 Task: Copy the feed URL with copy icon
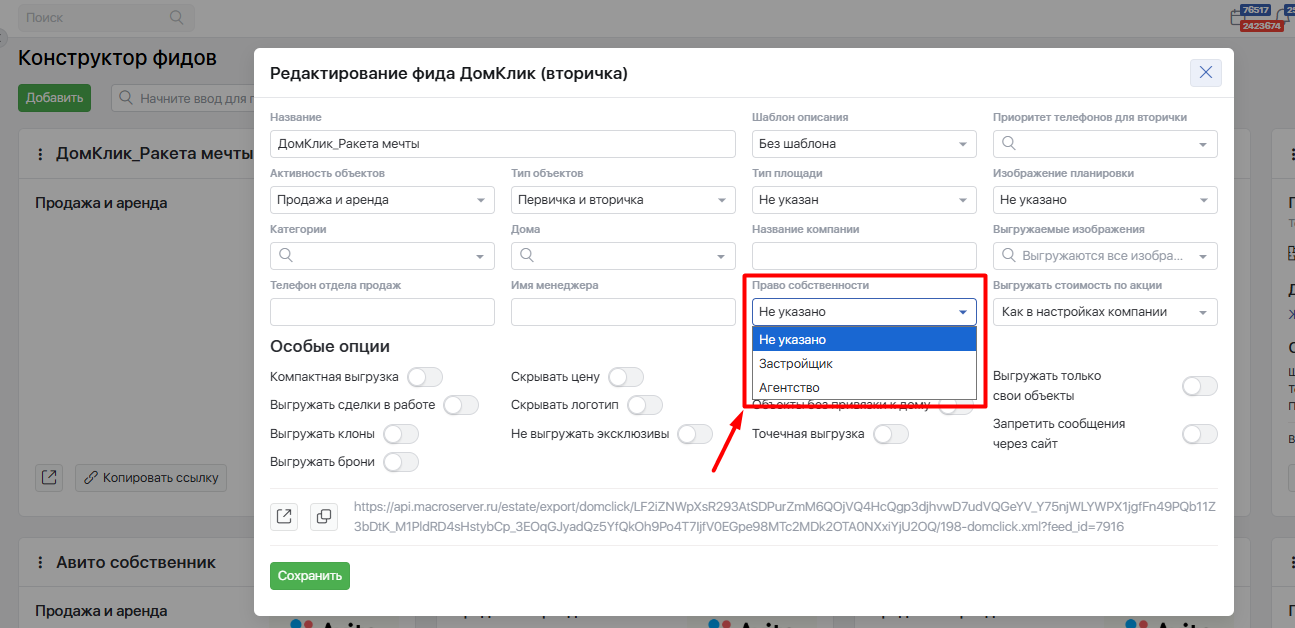pyautogui.click(x=324, y=516)
